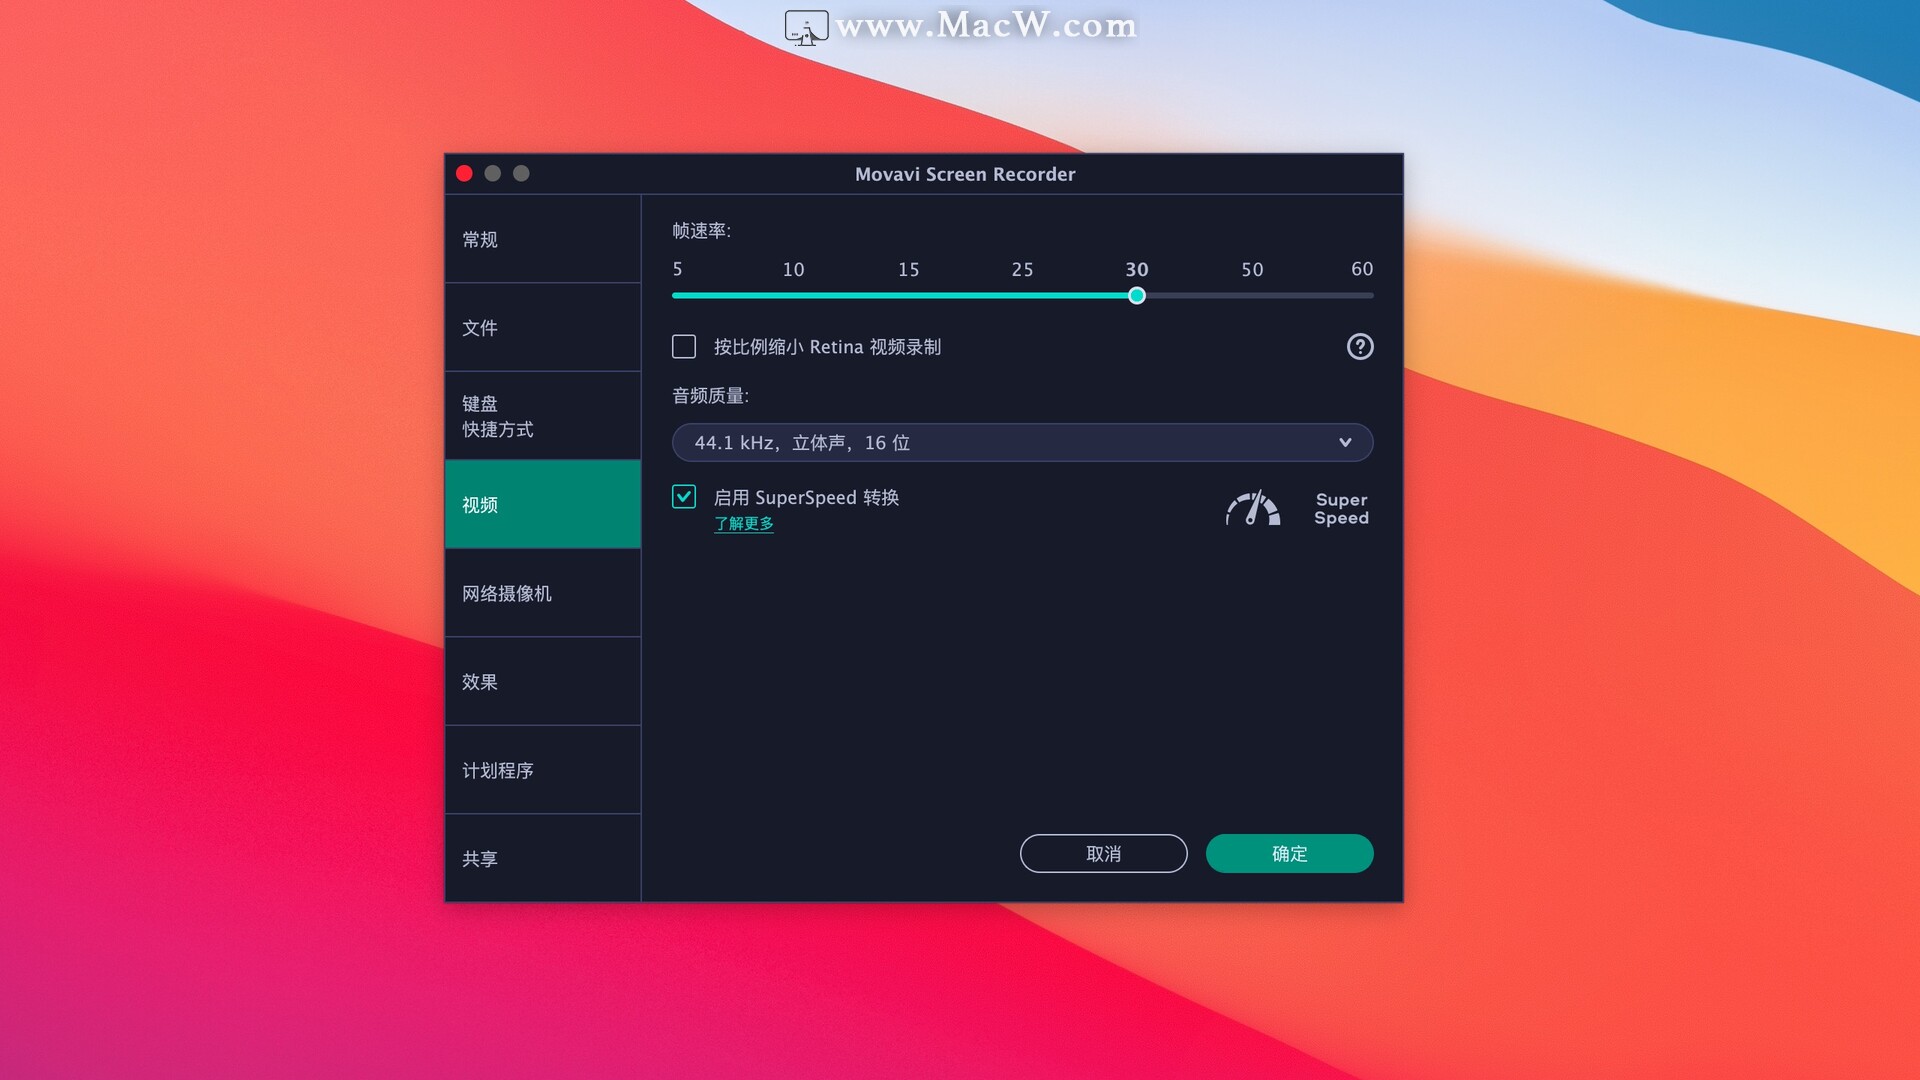
Task: Click the SuperSpeed speedometer icon
Action: pos(1253,508)
